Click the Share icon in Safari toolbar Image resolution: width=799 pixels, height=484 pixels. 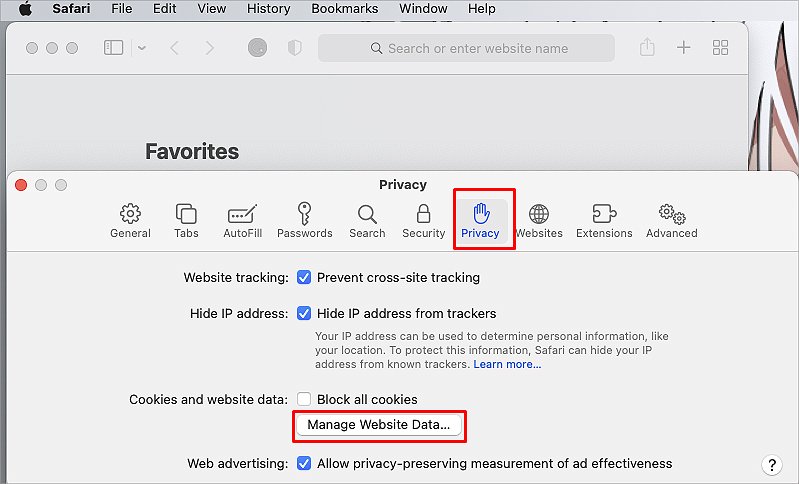coord(647,48)
